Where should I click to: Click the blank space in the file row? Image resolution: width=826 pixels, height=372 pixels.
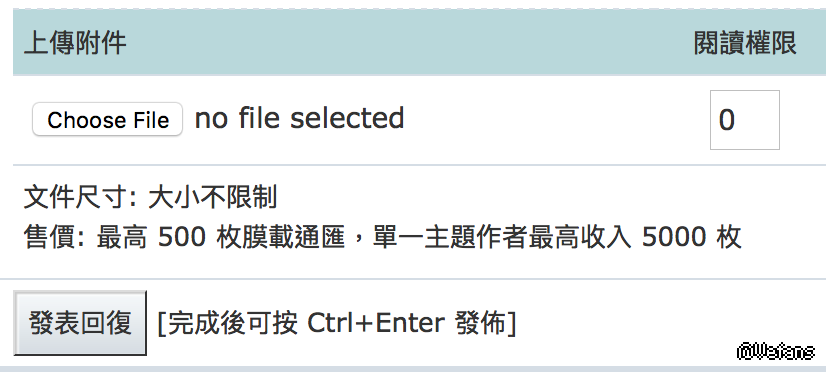[x=557, y=120]
